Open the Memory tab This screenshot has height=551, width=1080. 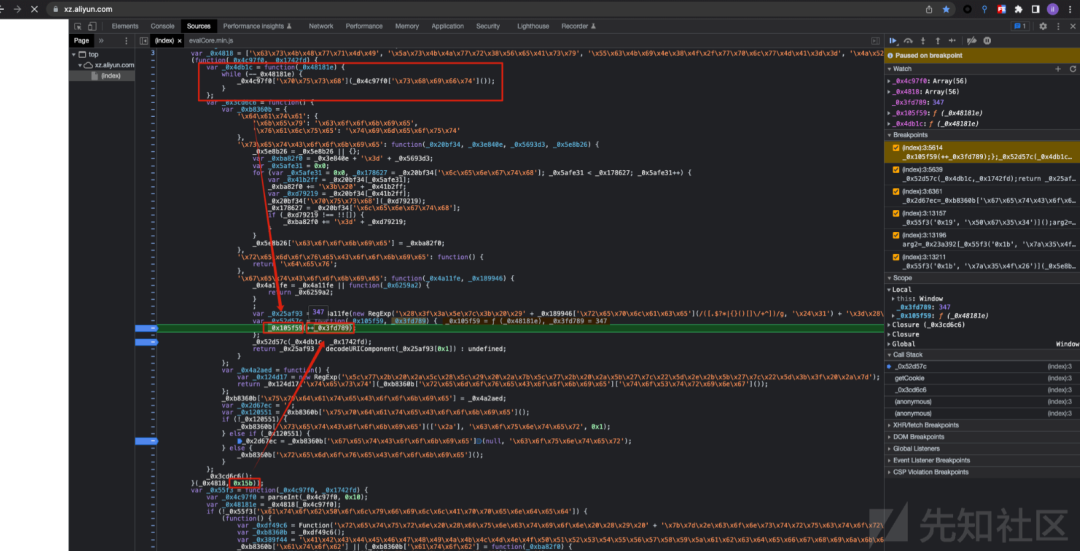pyautogui.click(x=407, y=26)
